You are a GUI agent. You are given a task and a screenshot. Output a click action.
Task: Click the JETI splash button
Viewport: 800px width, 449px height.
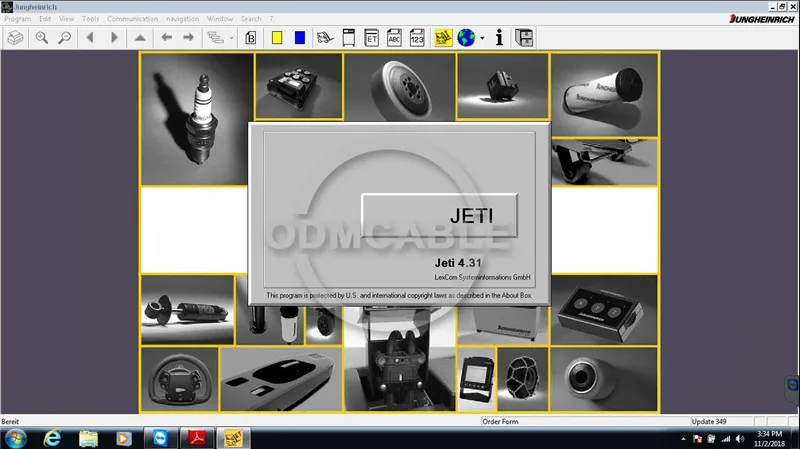point(439,215)
